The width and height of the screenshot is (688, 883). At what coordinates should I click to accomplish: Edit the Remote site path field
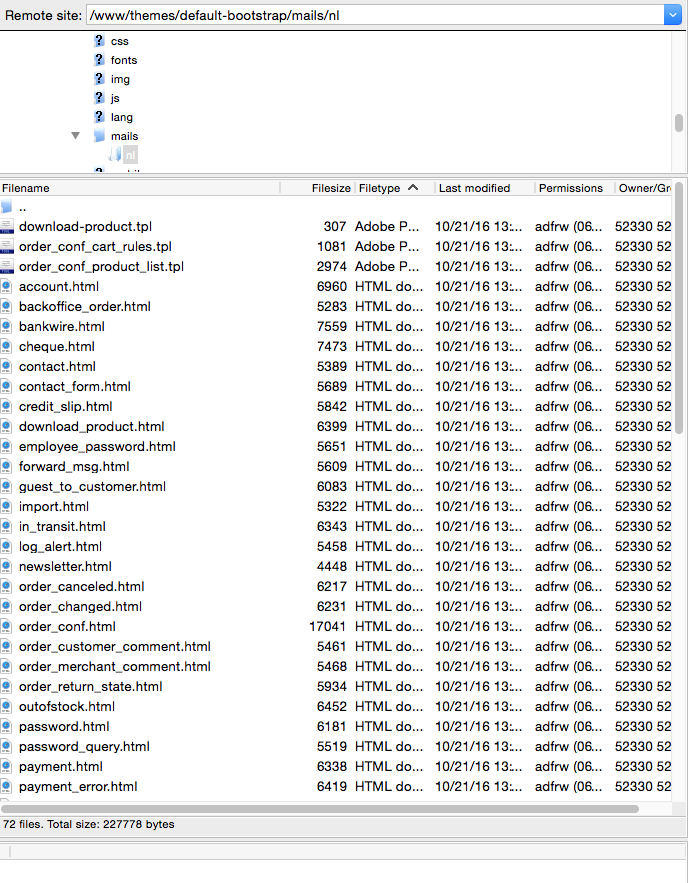click(x=376, y=15)
